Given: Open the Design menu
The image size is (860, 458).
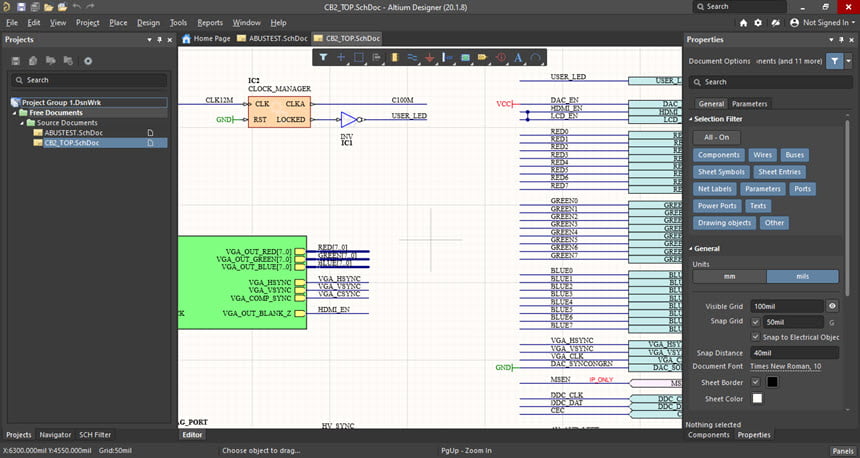Looking at the screenshot, I should [148, 22].
